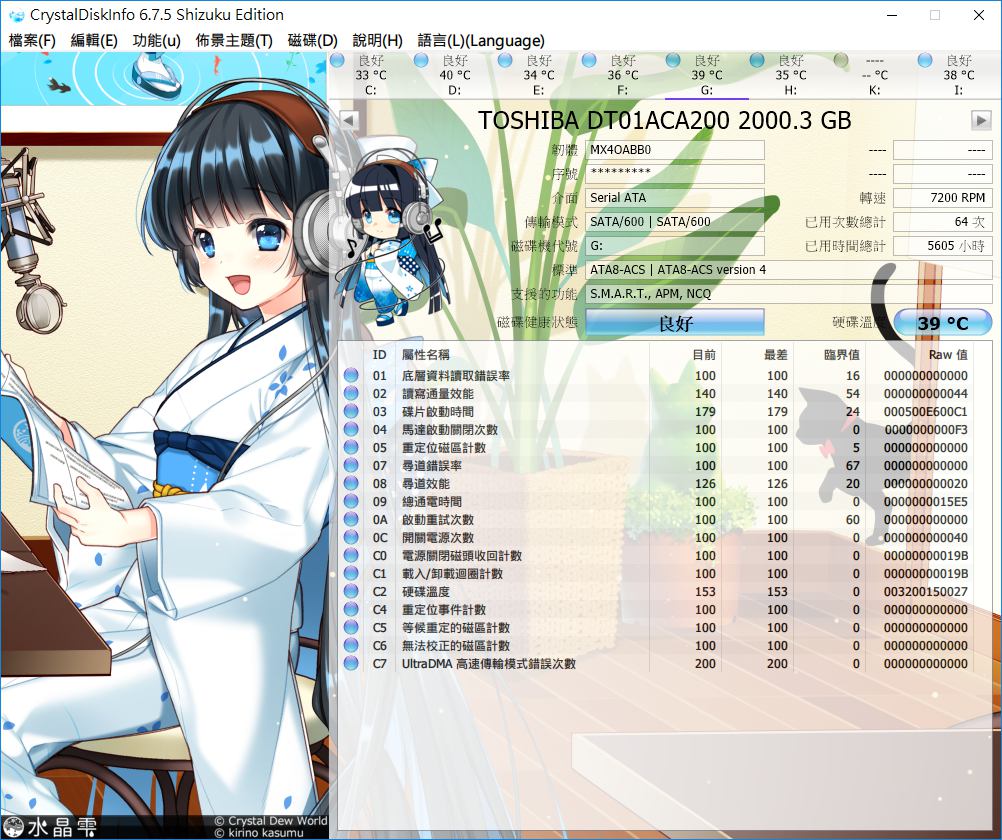The width and height of the screenshot is (1002, 840).
Task: Open the 功能(u) menu
Action: pos(157,41)
